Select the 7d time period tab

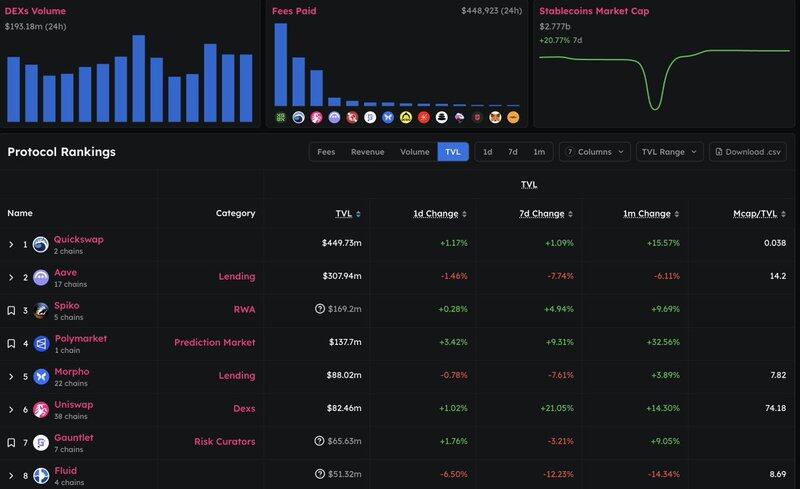(513, 152)
